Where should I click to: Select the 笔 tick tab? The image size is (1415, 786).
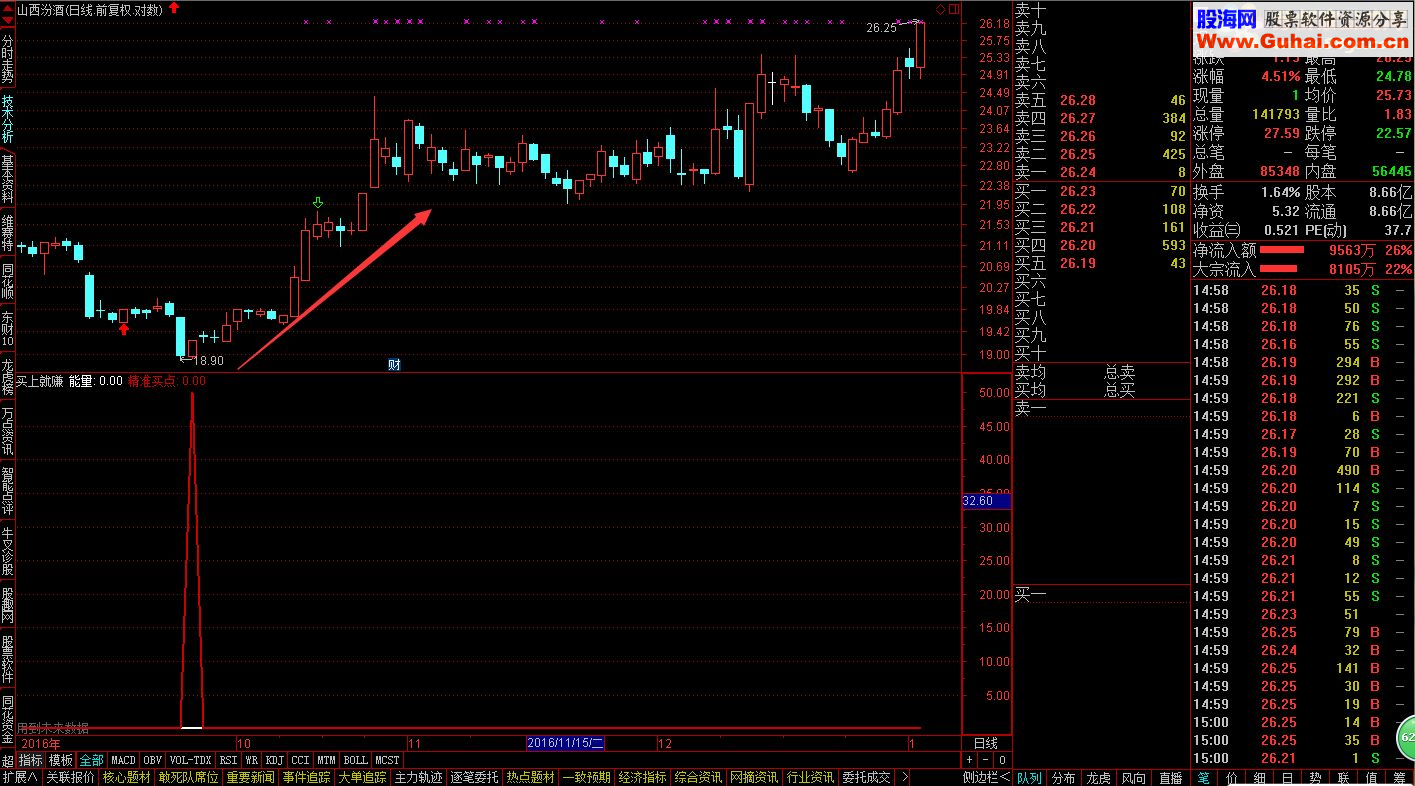click(1204, 778)
